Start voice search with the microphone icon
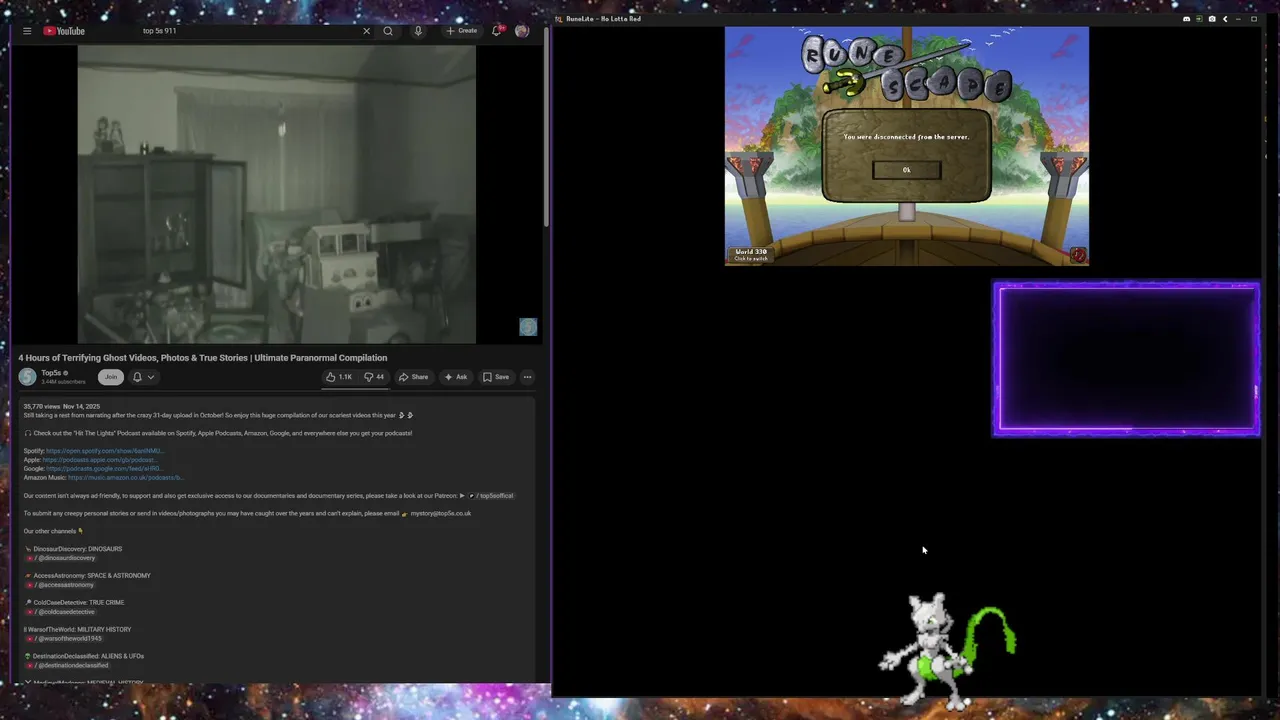The width and height of the screenshot is (1280, 720). [418, 31]
